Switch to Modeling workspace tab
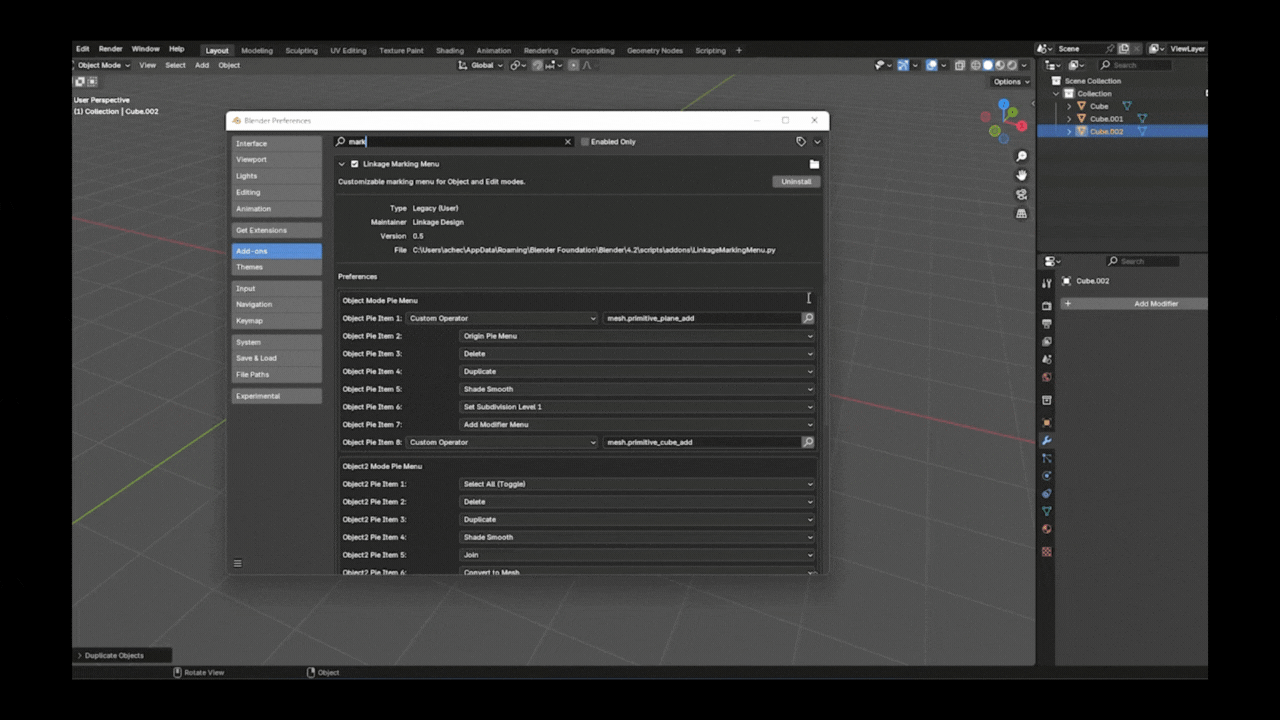 257,51
